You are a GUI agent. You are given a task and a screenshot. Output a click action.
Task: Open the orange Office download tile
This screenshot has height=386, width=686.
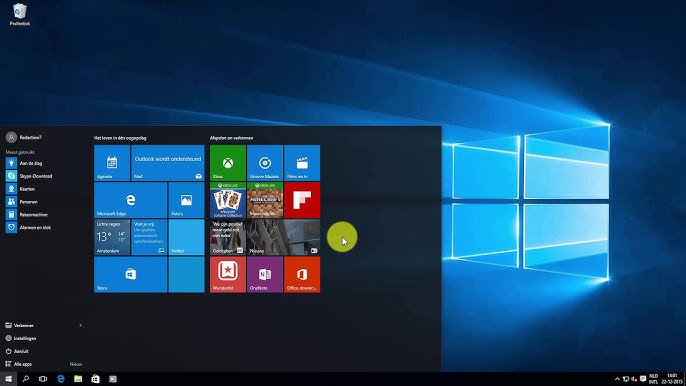[302, 274]
